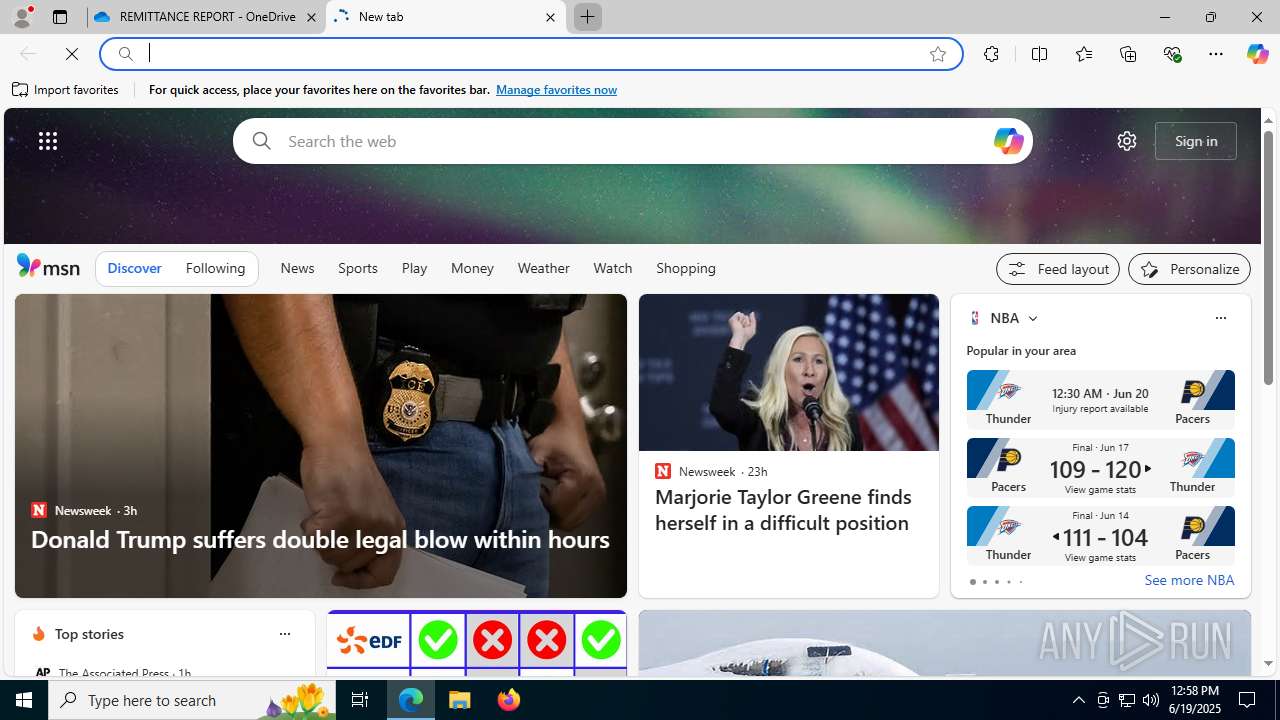Open the Edge profile icon
Viewport: 1280px width, 720px height.
[x=21, y=17]
